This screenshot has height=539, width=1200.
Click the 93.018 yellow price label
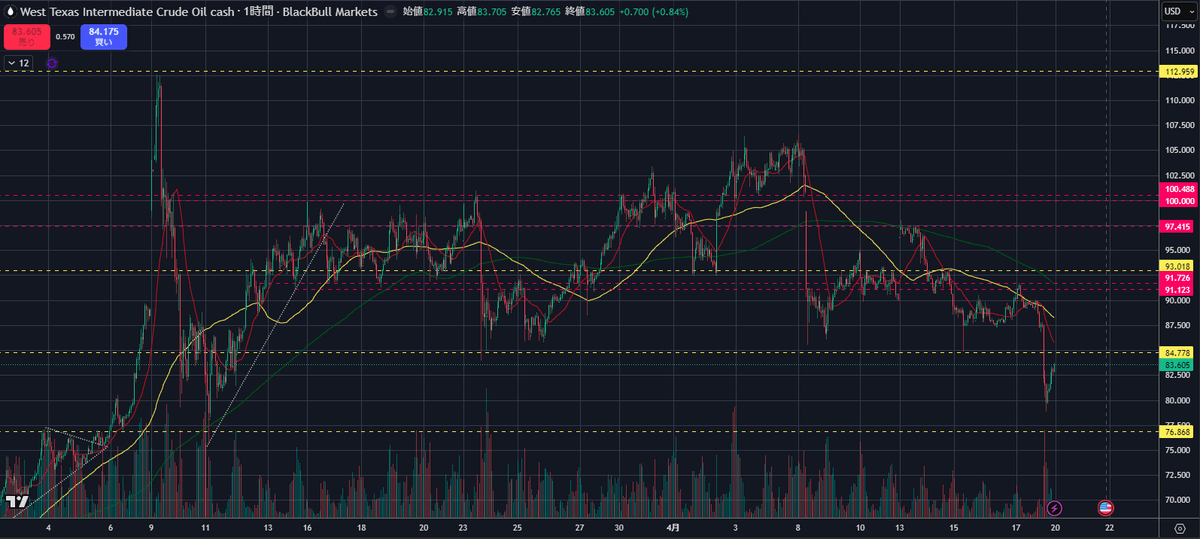(x=1175, y=266)
